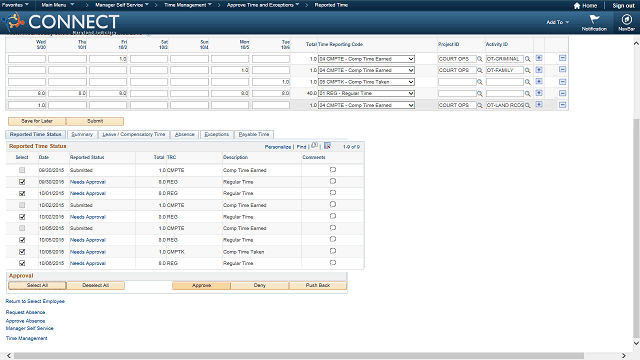This screenshot has height=360, width=640.
Task: Click the Save for Later button
Action: point(37,121)
